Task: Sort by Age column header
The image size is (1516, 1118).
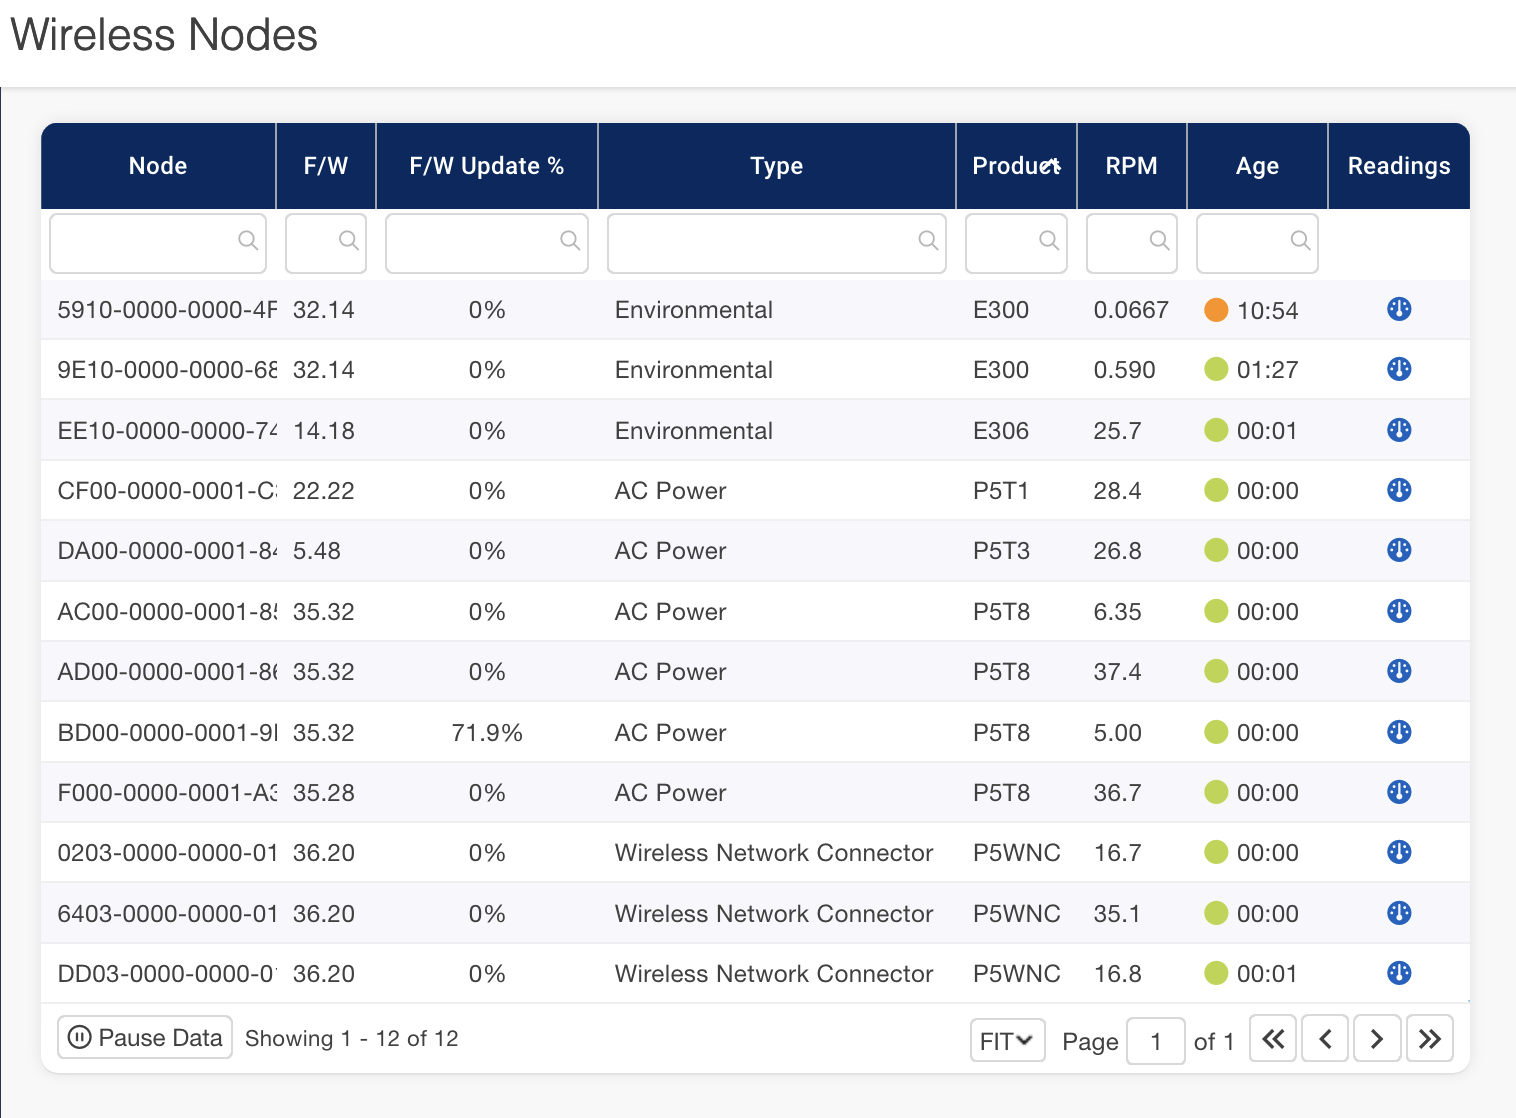Action: [1256, 166]
